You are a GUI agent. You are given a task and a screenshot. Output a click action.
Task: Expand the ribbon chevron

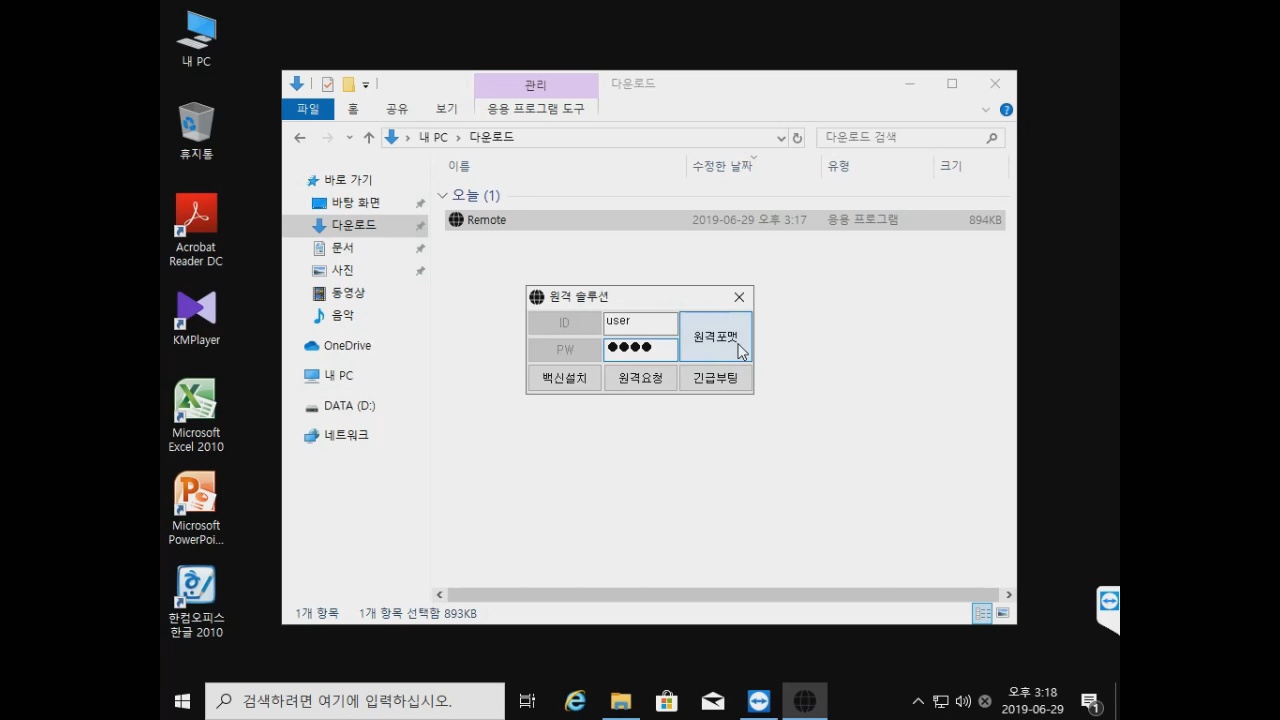[985, 110]
